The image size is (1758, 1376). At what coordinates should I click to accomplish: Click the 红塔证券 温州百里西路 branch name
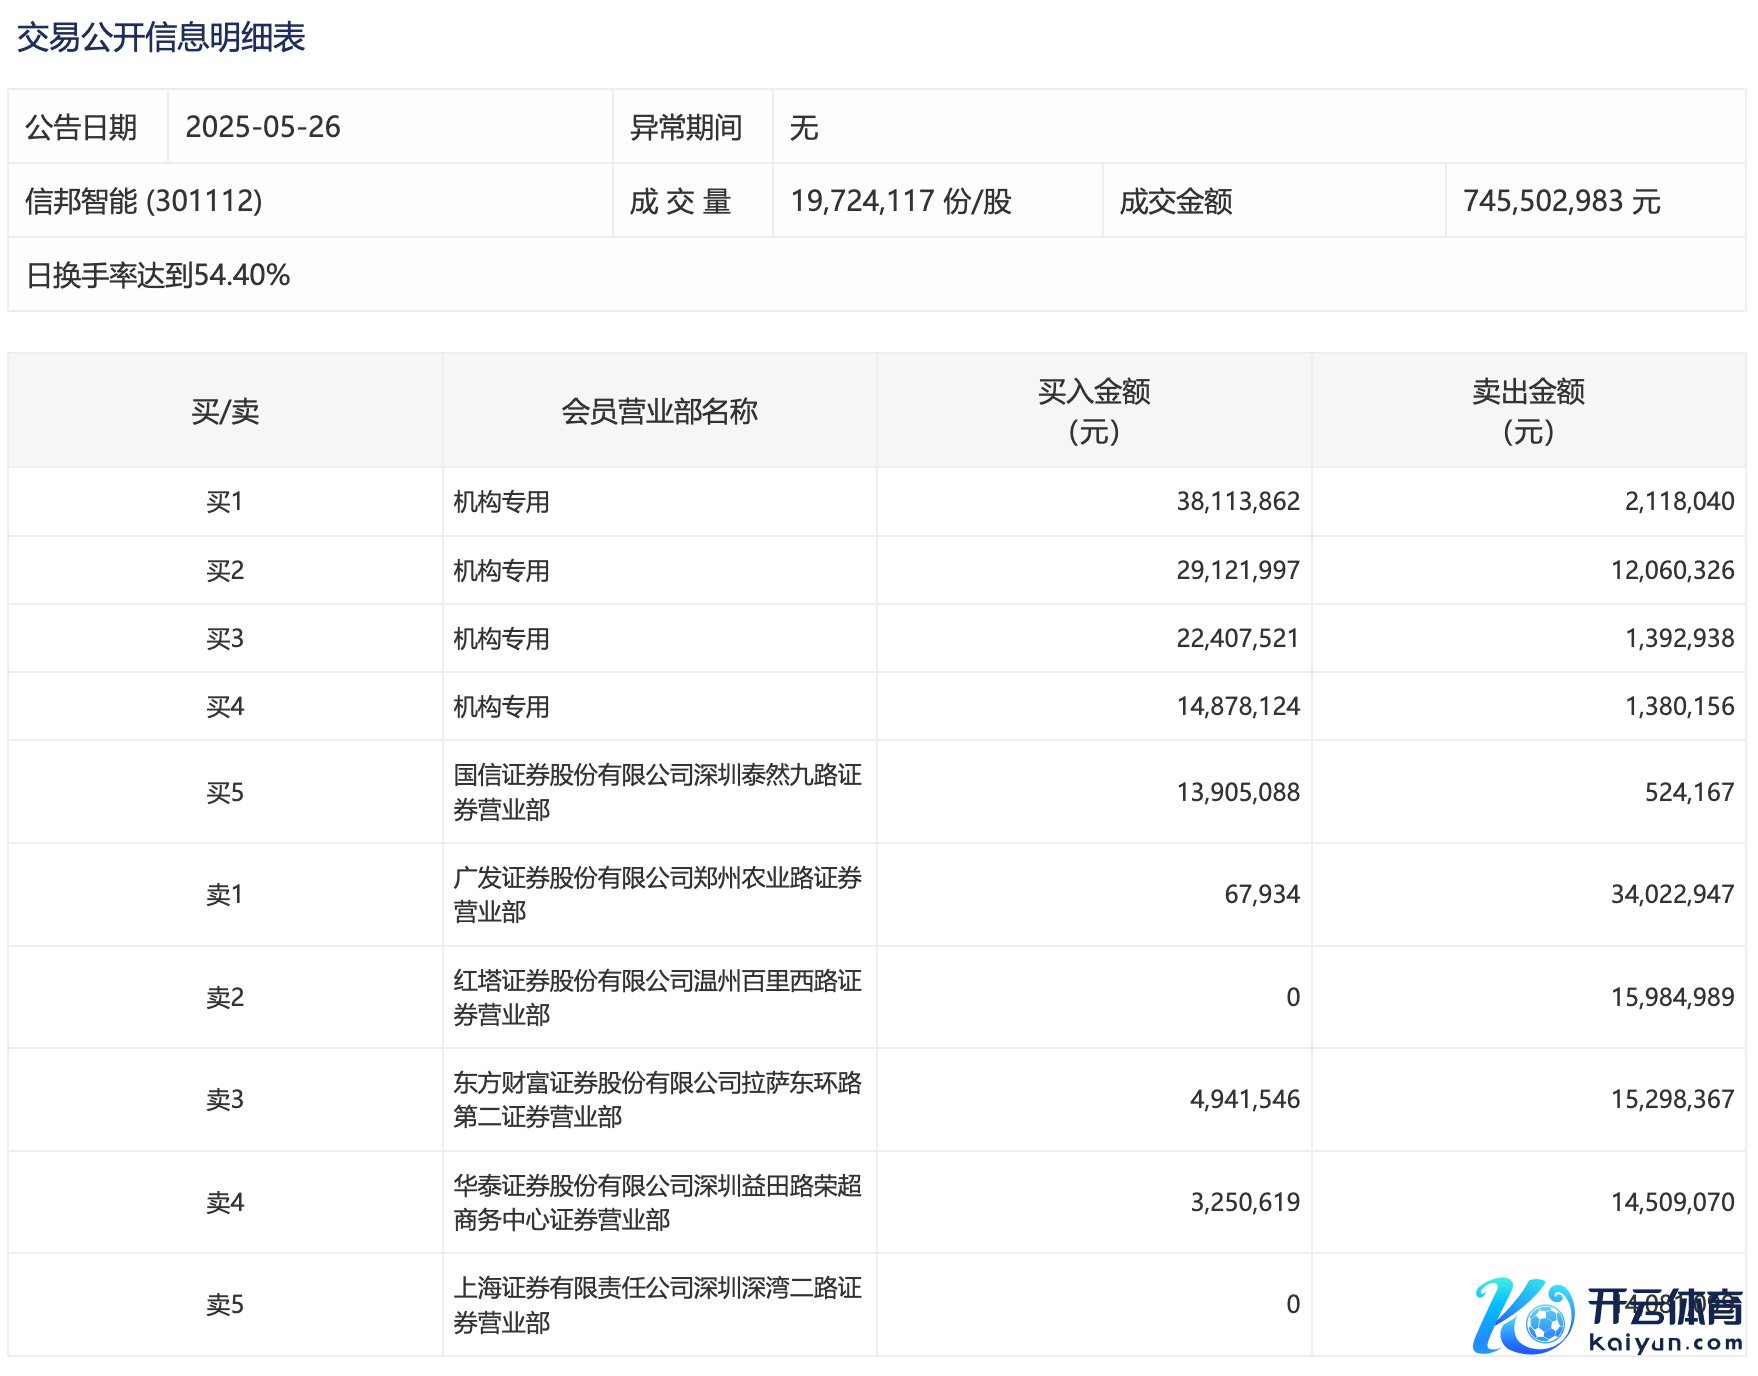pyautogui.click(x=657, y=998)
